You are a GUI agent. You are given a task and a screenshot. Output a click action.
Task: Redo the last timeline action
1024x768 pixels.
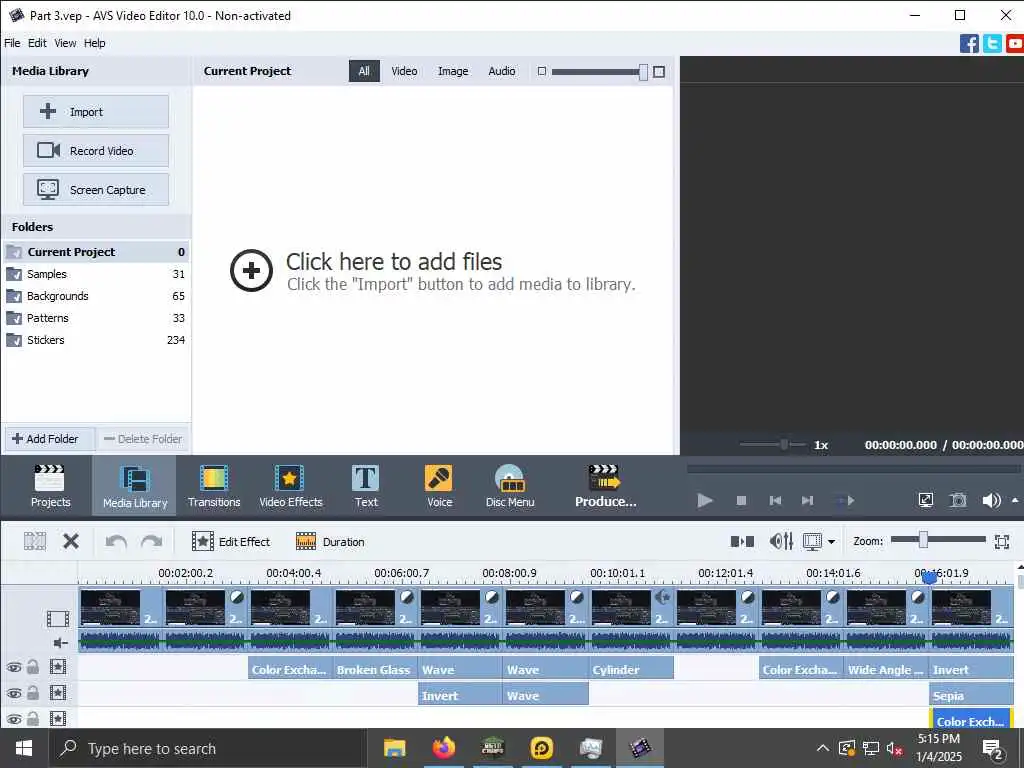pos(152,541)
